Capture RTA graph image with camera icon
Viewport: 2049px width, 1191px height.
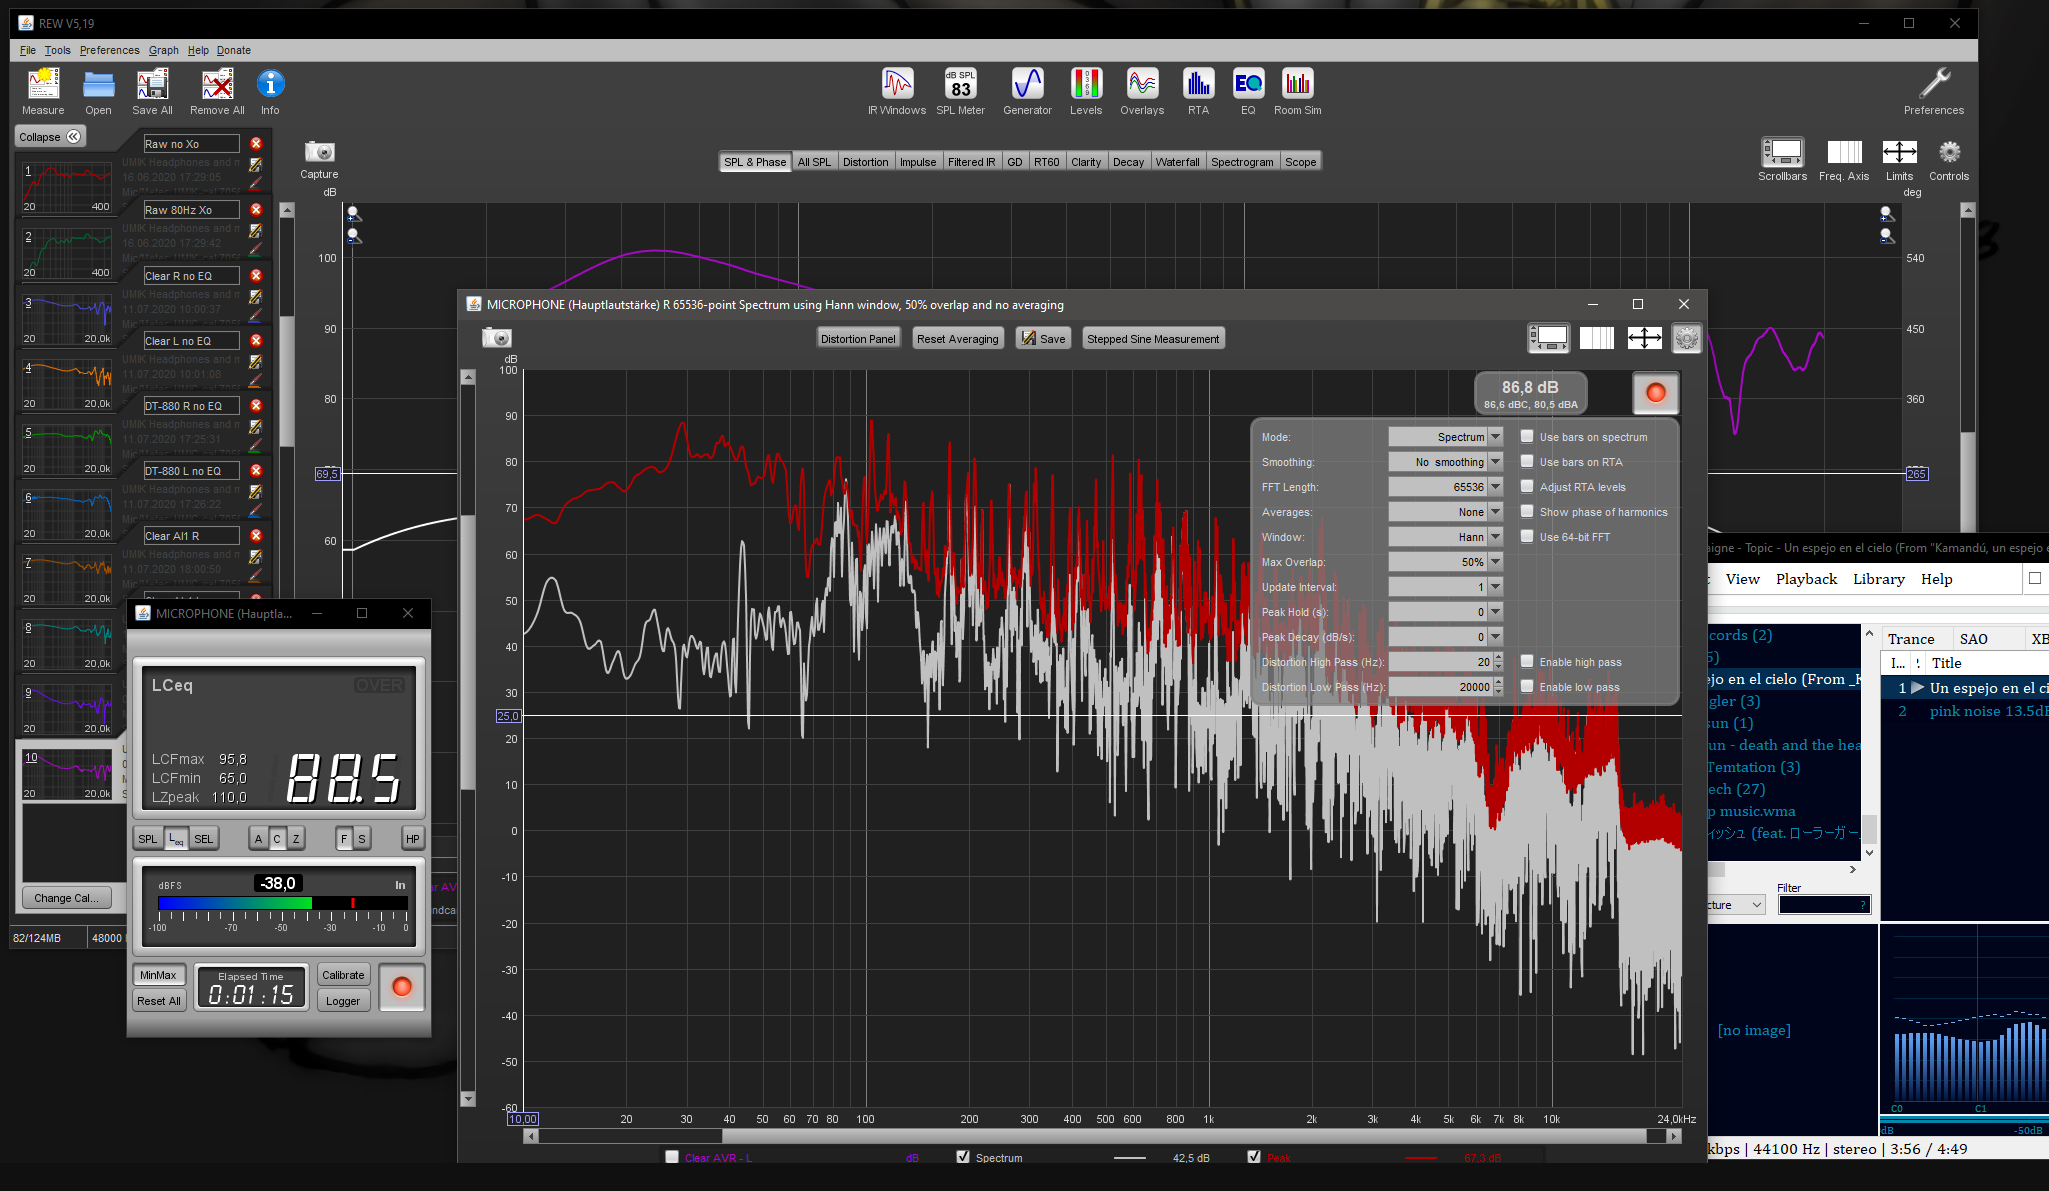pyautogui.click(x=497, y=338)
